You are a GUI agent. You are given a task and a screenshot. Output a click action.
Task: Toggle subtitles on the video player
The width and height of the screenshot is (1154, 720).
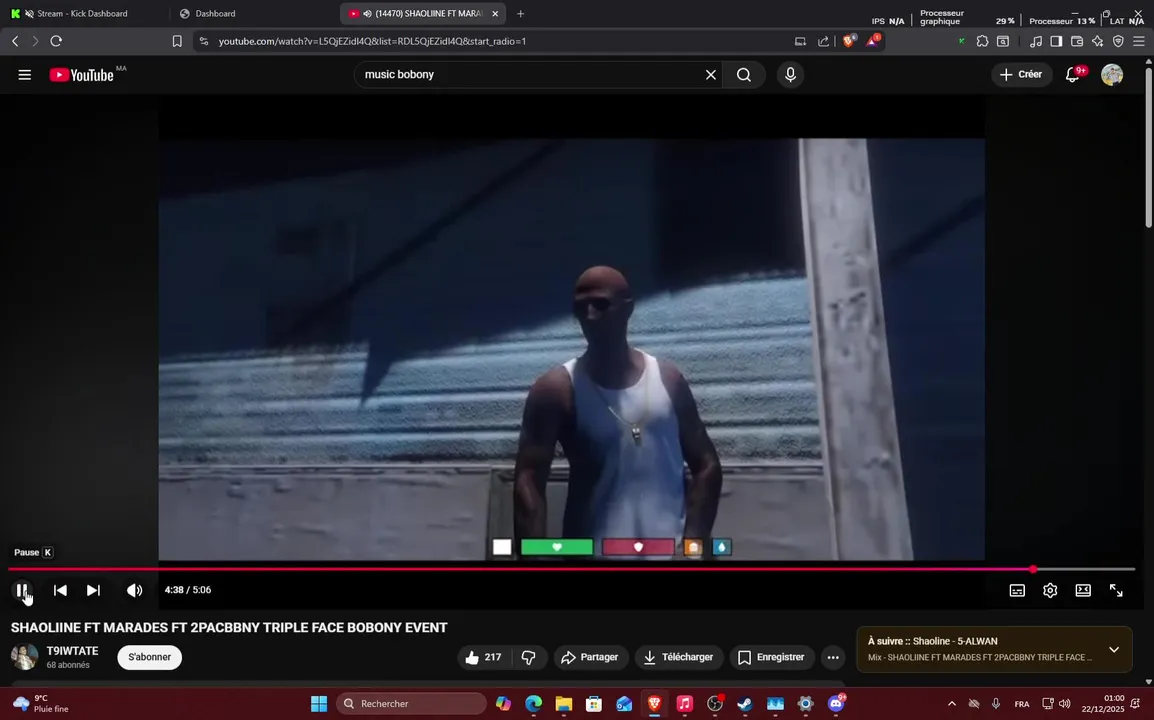[x=1017, y=590]
